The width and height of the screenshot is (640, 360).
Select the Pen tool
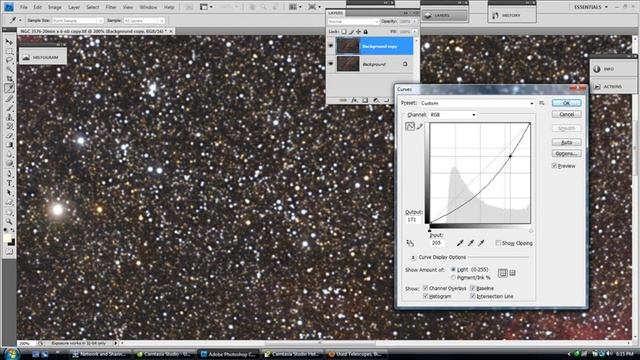tap(9, 174)
